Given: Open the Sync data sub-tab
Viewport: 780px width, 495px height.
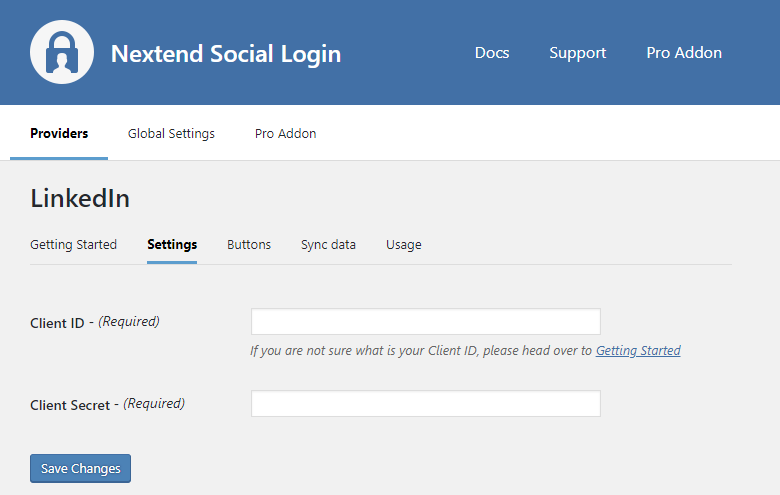Looking at the screenshot, I should coord(328,244).
